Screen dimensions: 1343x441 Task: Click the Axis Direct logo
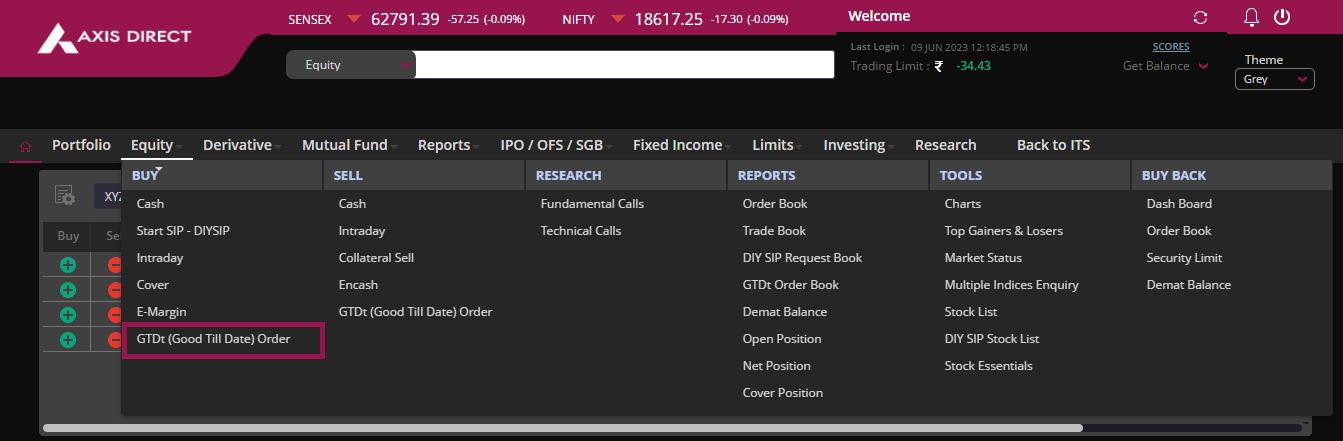point(113,38)
